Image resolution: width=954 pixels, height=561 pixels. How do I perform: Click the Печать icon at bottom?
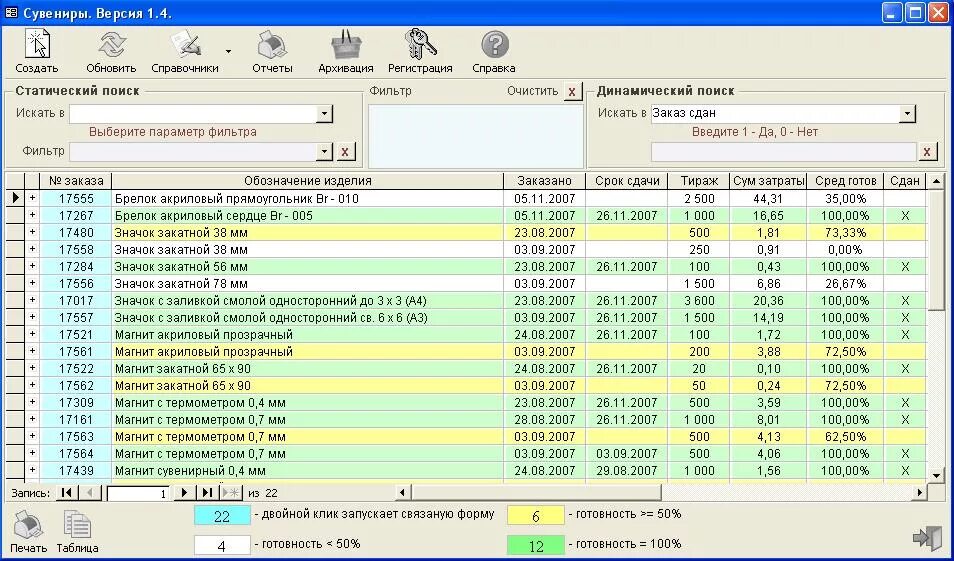pos(28,525)
